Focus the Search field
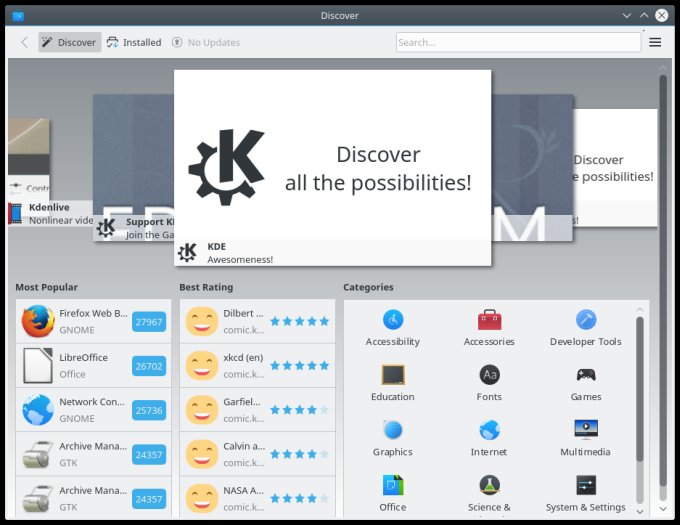The width and height of the screenshot is (680, 525). [518, 42]
